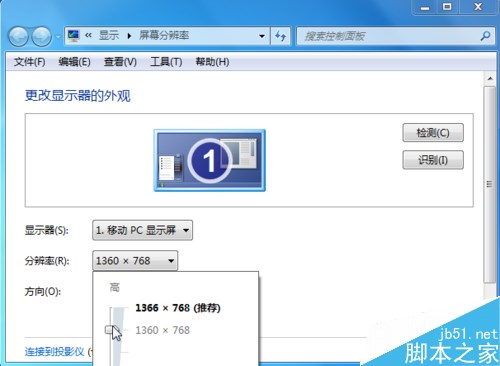Choose 1366 × 768 (推荐) resolution
Screen dimensions: 500x366
click(178, 308)
